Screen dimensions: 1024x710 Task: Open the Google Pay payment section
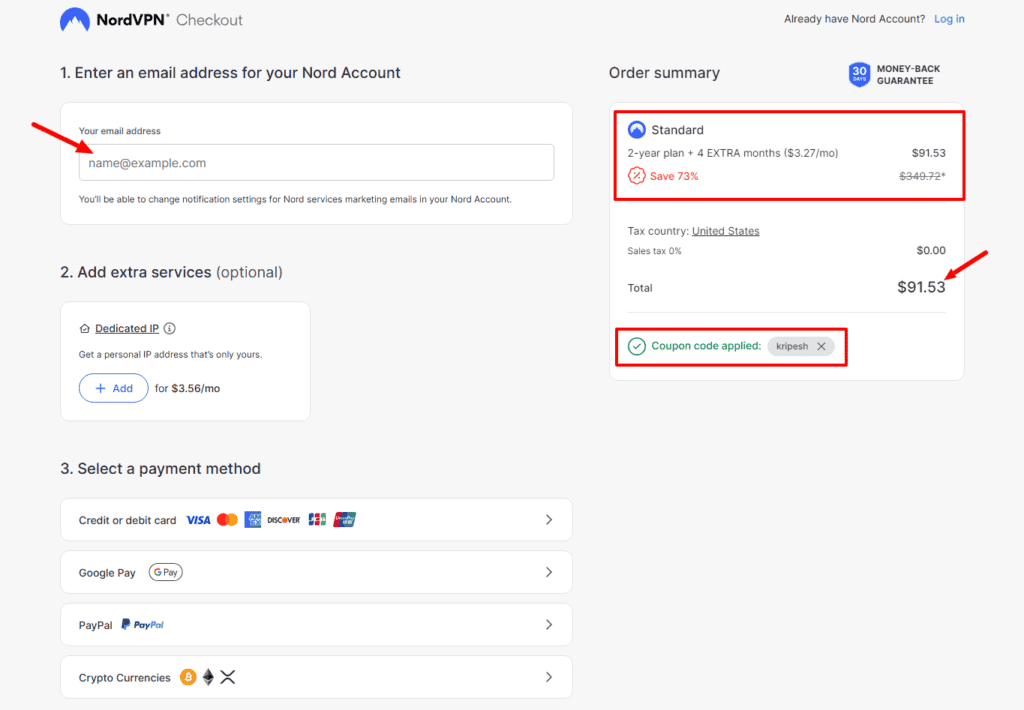(548, 572)
